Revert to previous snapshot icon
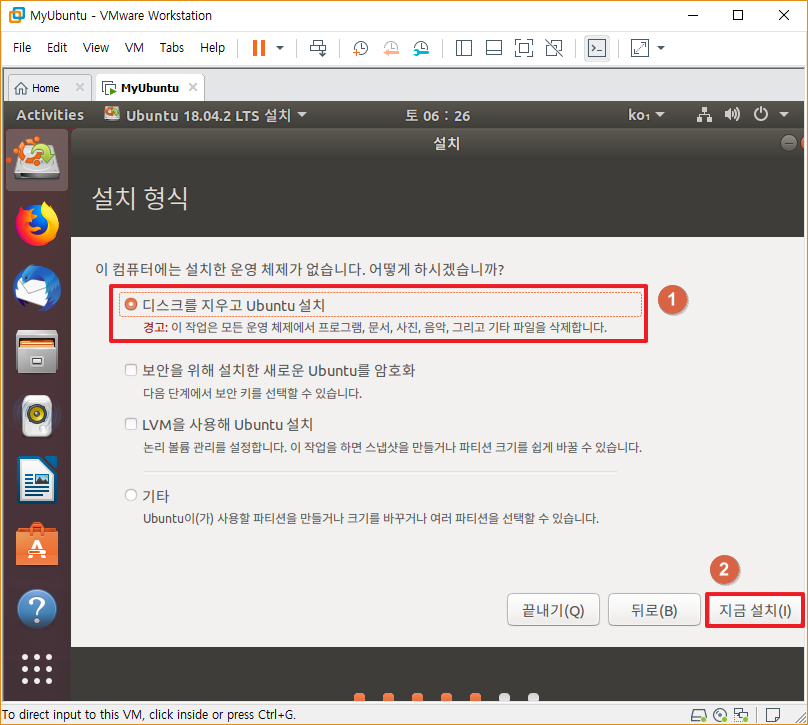 coord(391,48)
